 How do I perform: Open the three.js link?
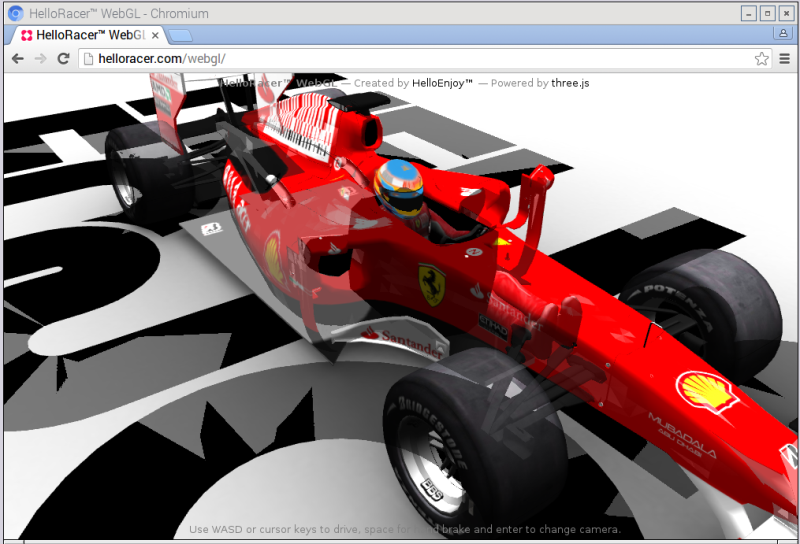570,83
